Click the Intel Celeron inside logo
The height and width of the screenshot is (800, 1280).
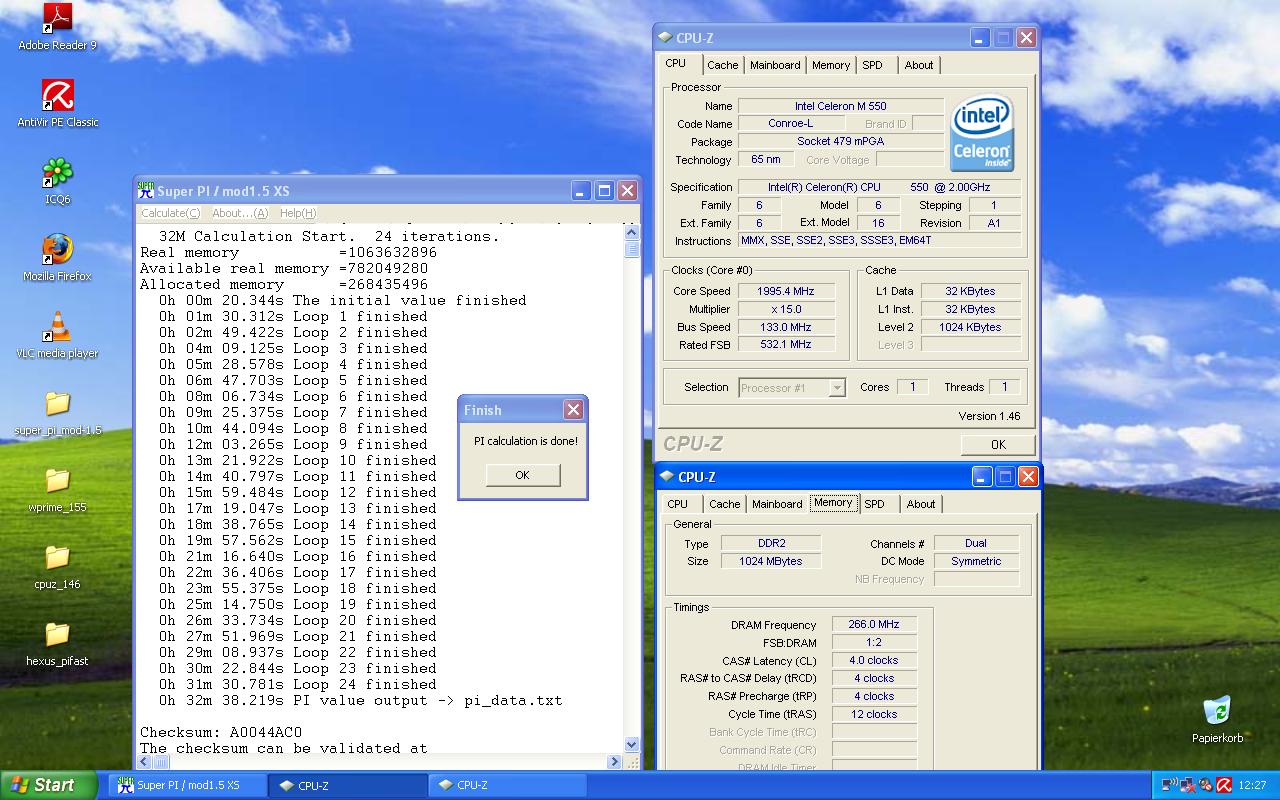click(x=982, y=132)
